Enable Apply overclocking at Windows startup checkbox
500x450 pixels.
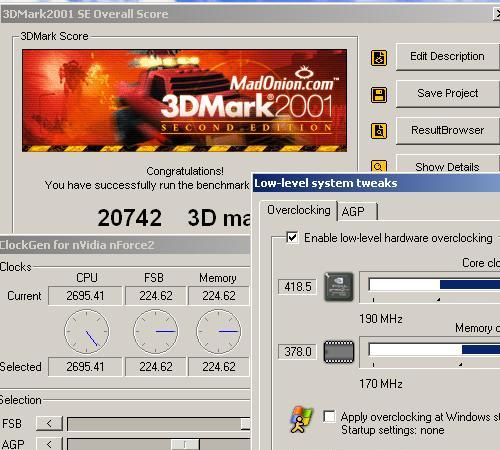point(329,416)
